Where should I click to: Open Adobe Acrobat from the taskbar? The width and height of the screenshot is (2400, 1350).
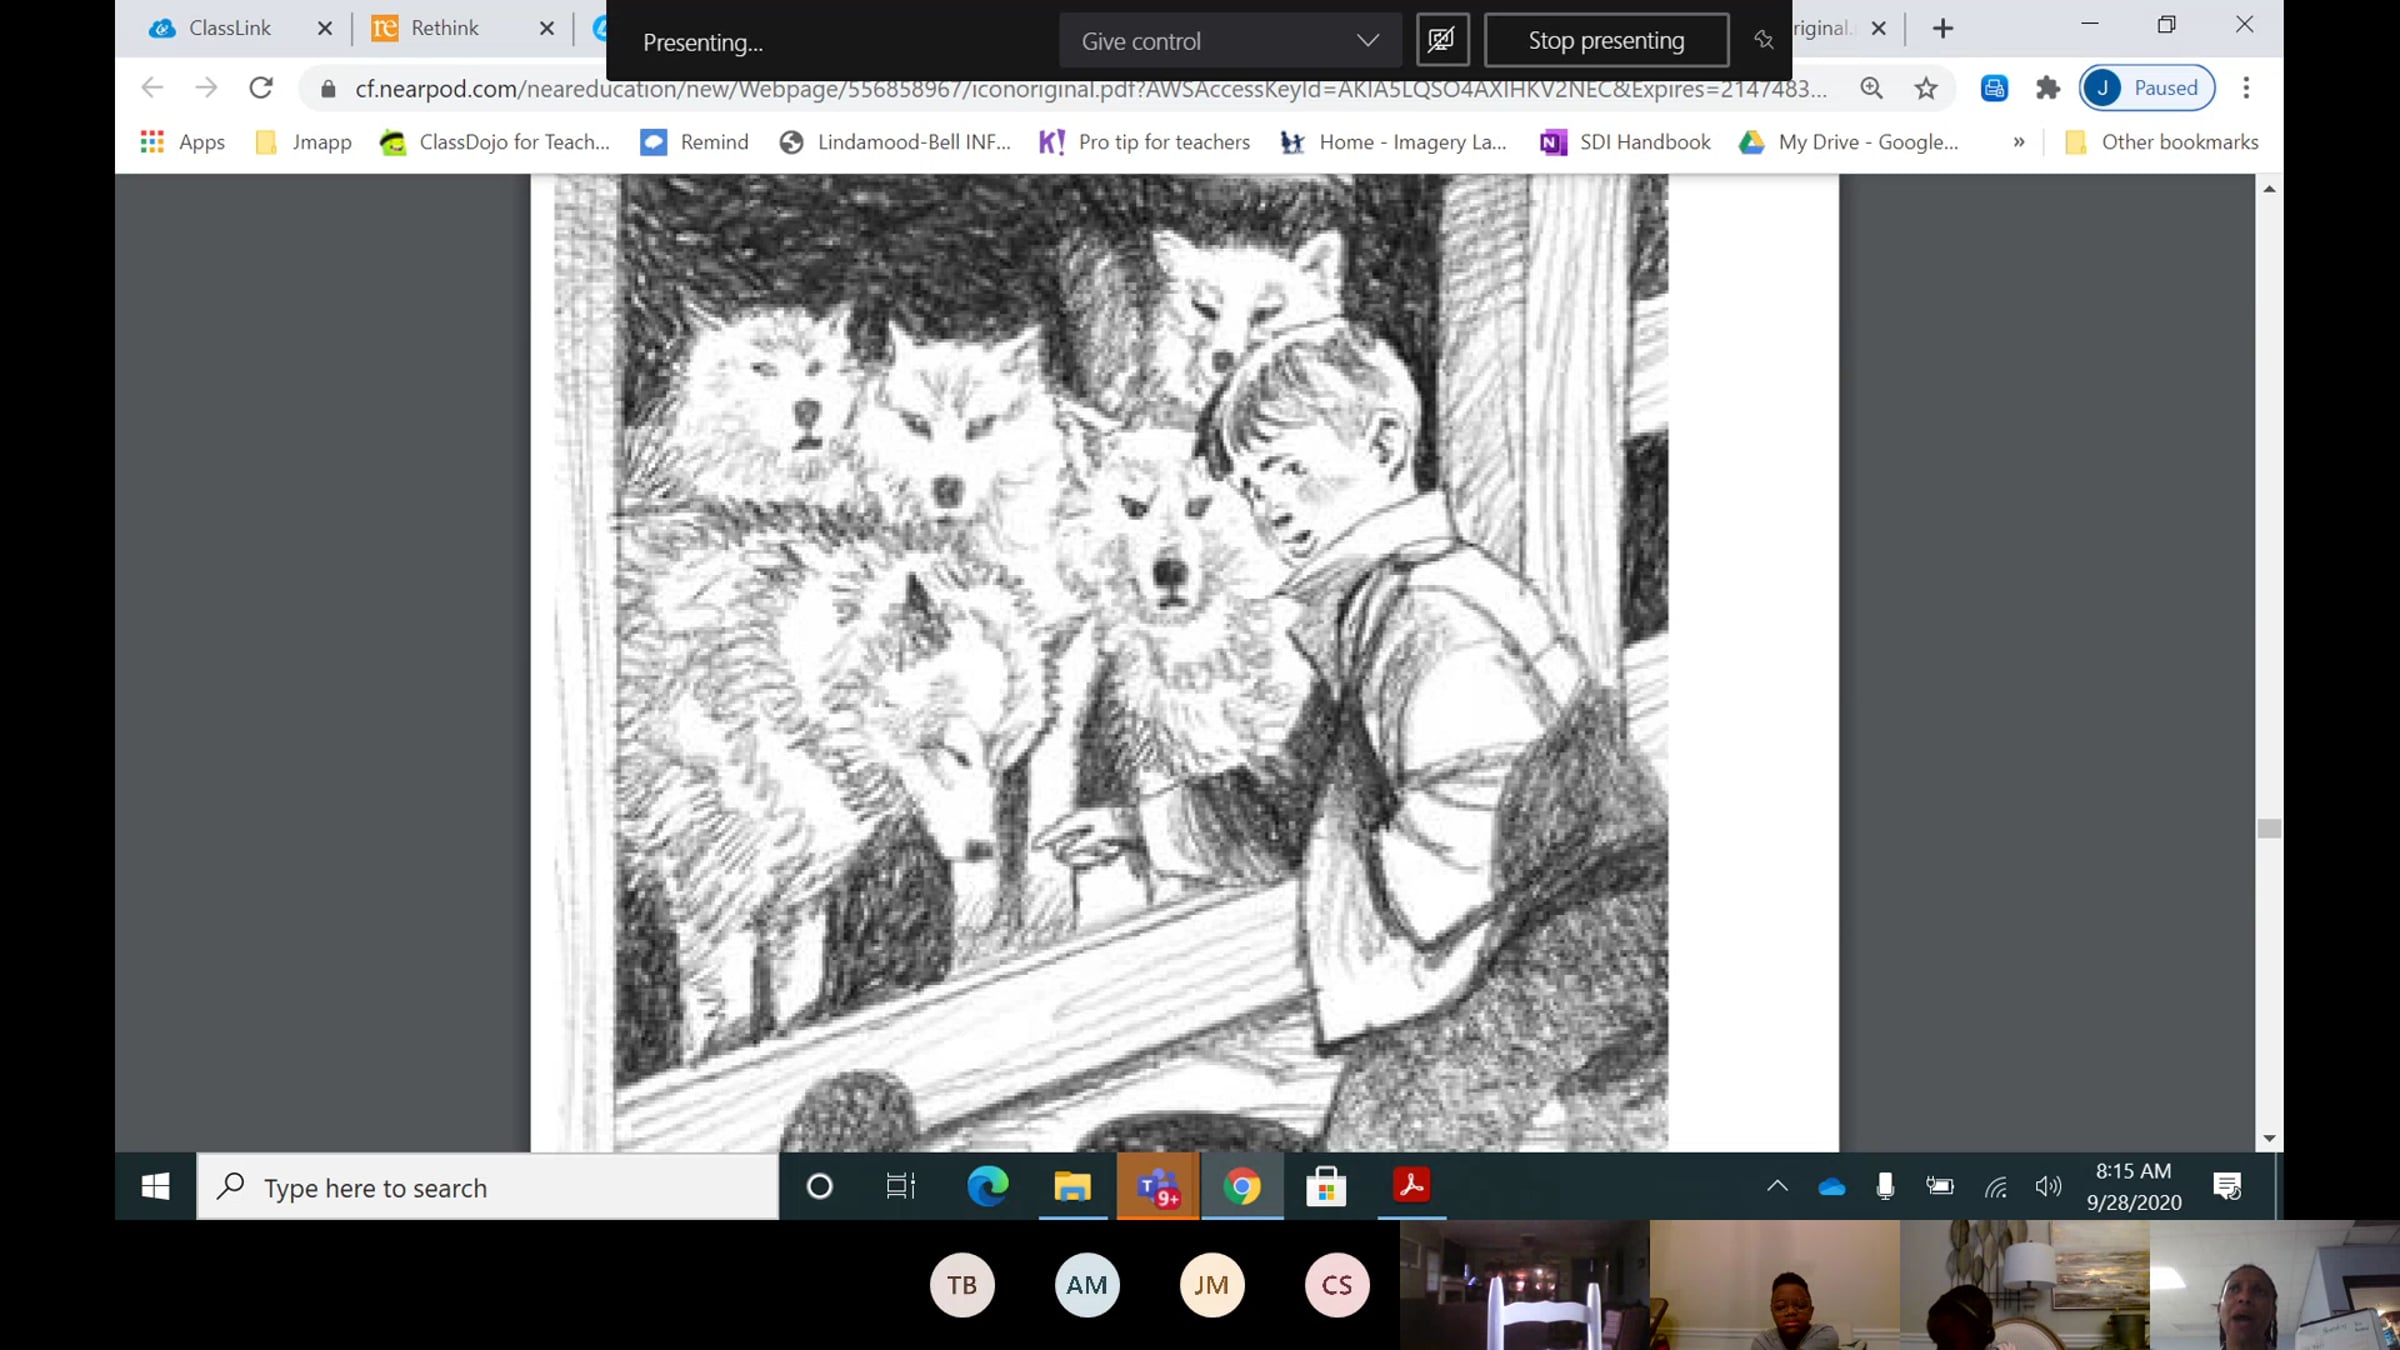point(1411,1187)
